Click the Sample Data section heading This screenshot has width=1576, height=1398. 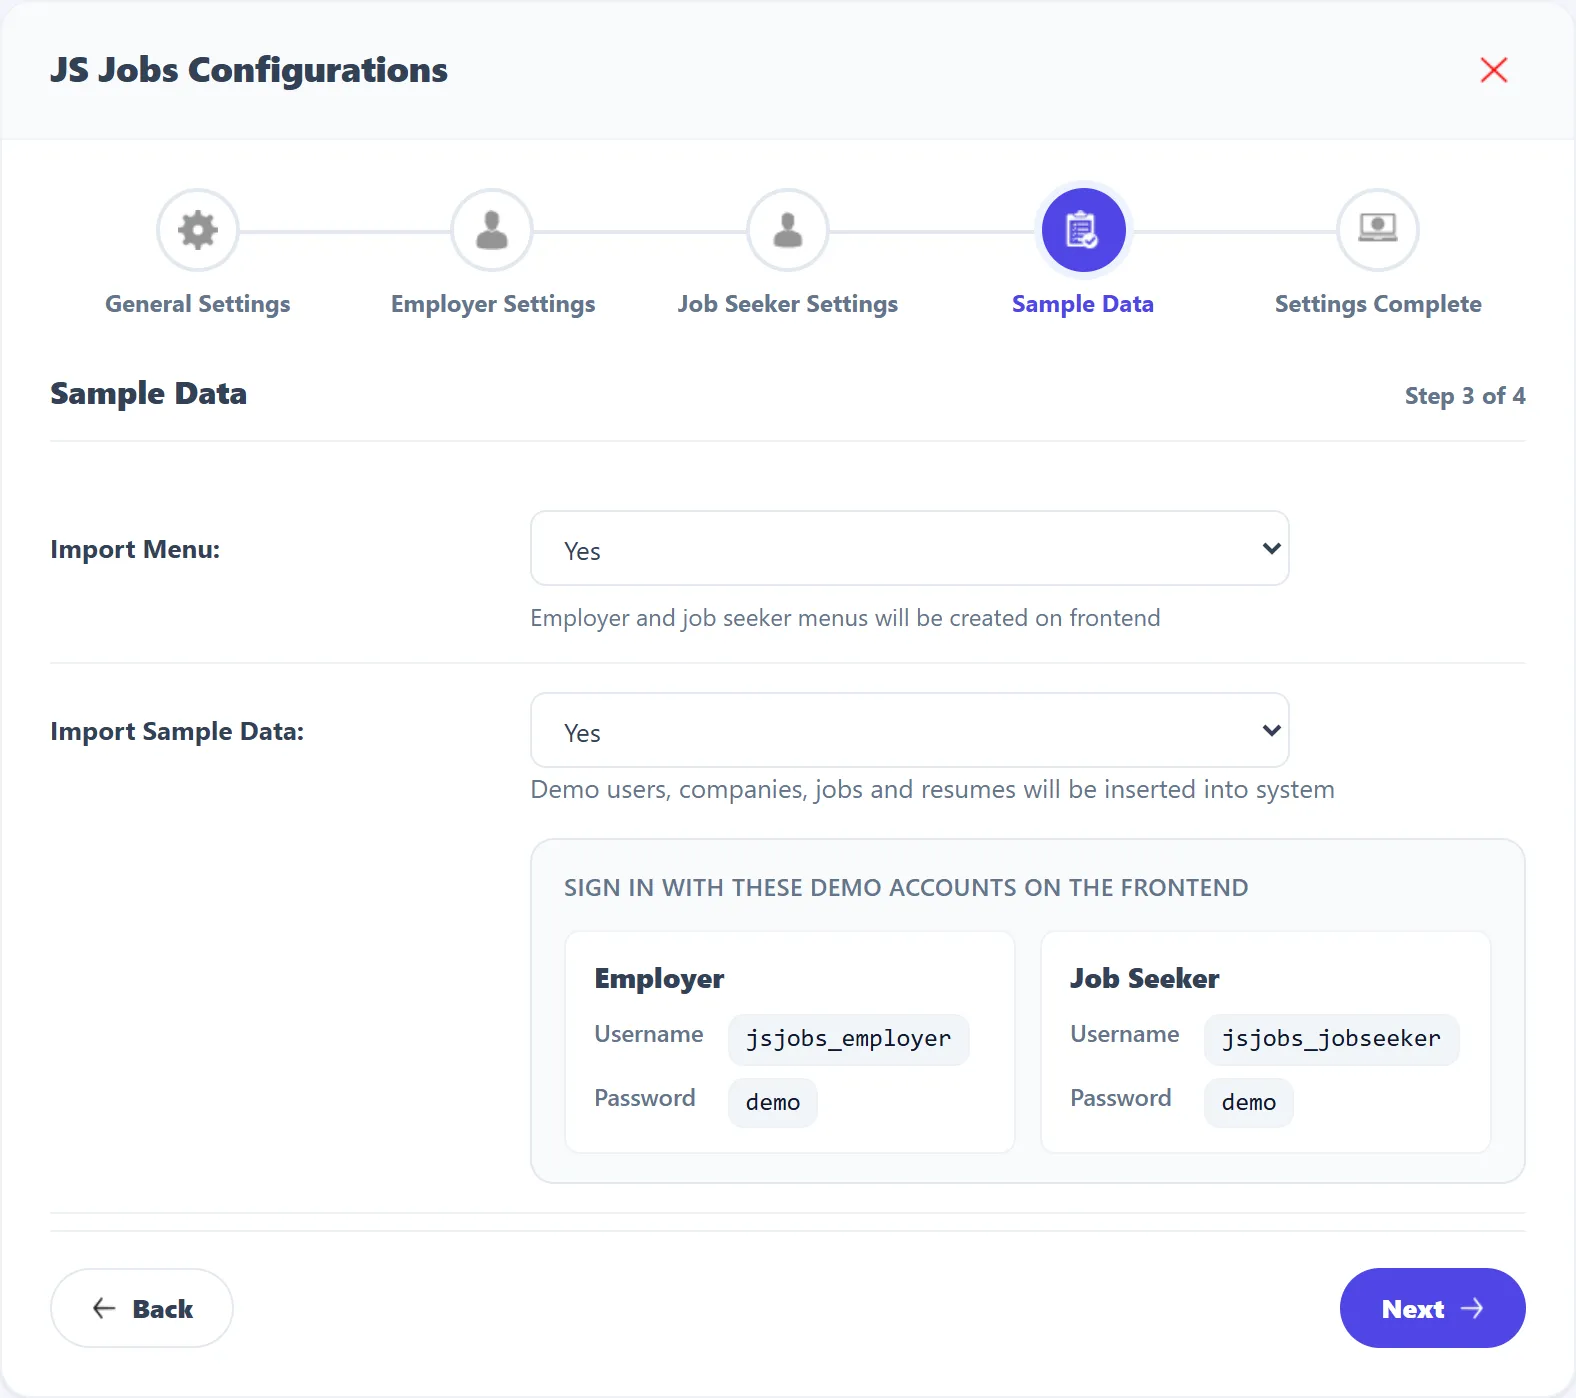click(148, 394)
